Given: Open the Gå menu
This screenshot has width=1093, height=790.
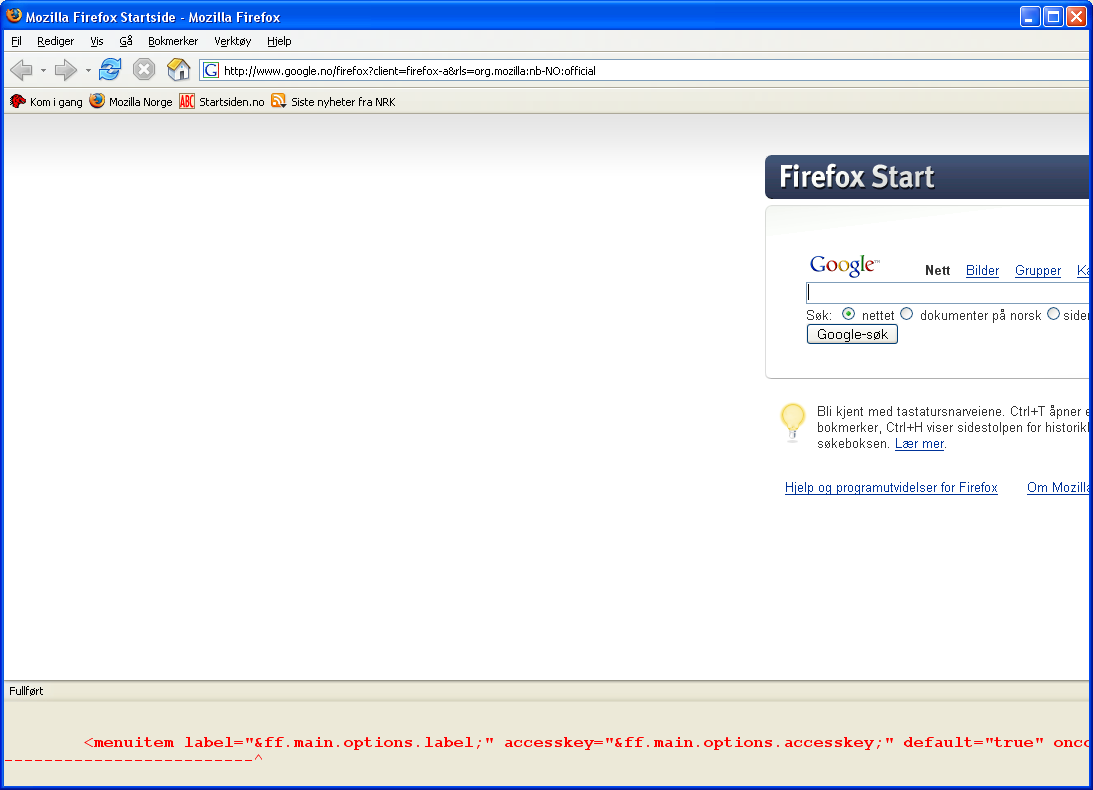Looking at the screenshot, I should (125, 41).
